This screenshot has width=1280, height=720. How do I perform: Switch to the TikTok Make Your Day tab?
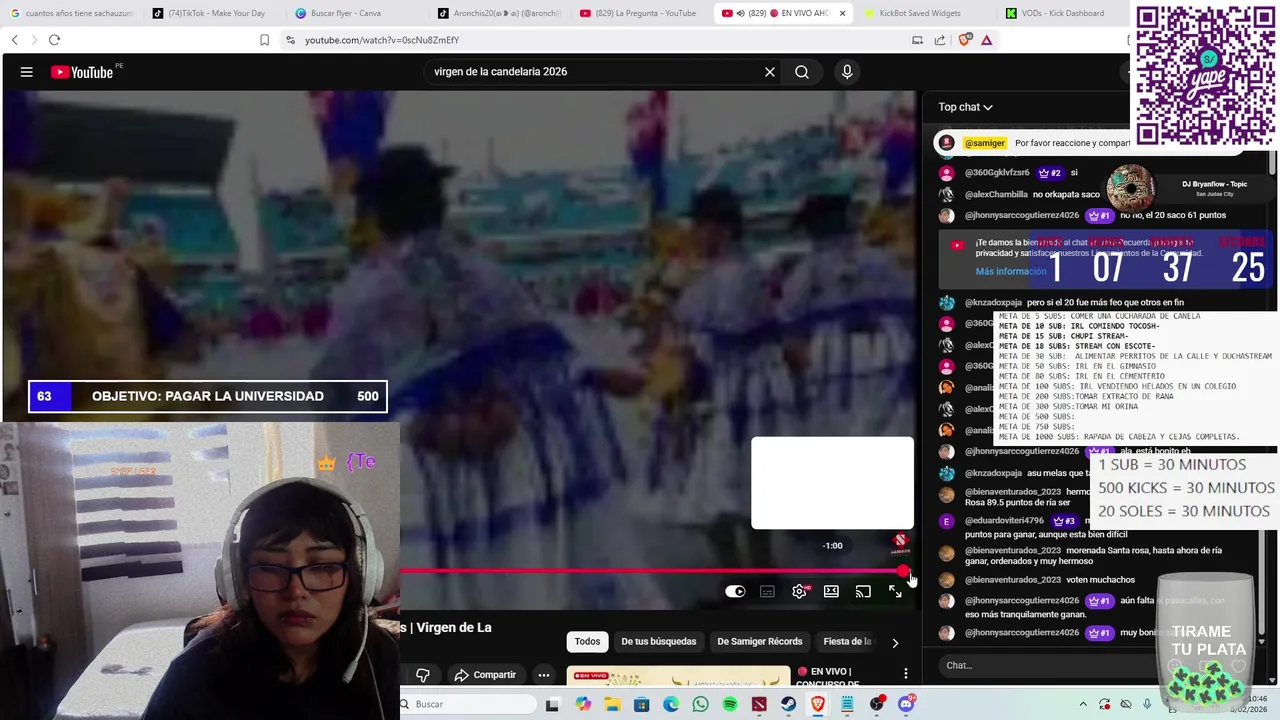[215, 13]
